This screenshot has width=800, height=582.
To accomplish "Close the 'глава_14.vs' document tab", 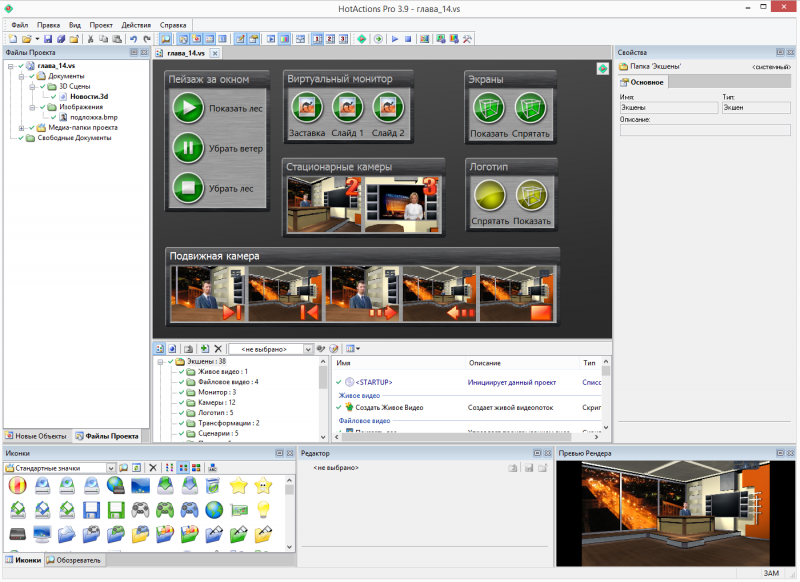I will click(x=215, y=53).
